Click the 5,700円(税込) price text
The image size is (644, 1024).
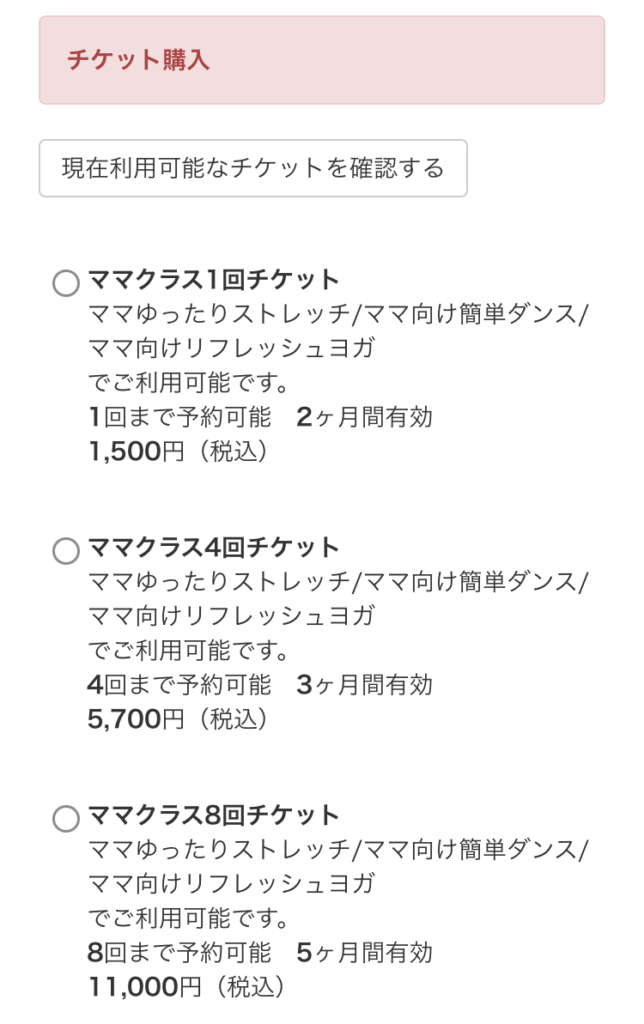179,720
